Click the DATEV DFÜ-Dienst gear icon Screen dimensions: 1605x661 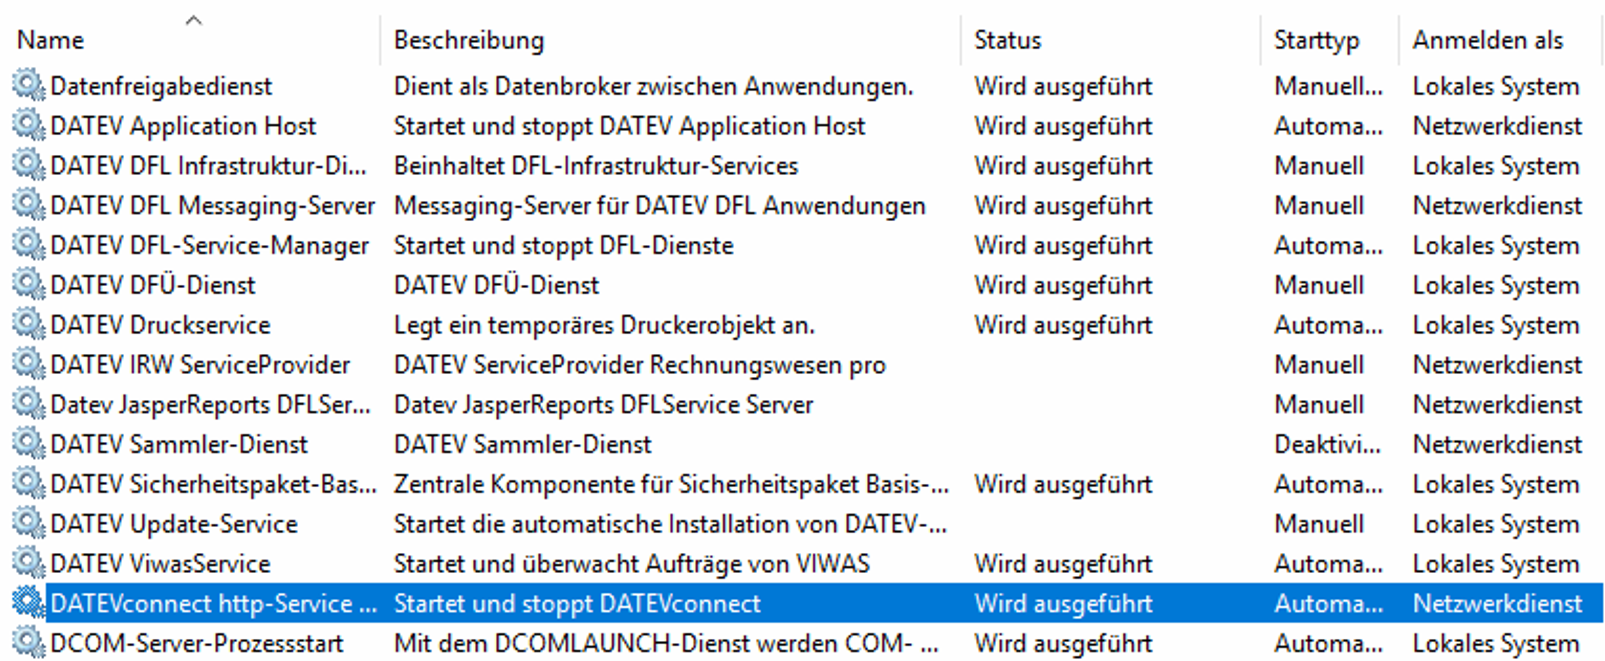click(27, 285)
